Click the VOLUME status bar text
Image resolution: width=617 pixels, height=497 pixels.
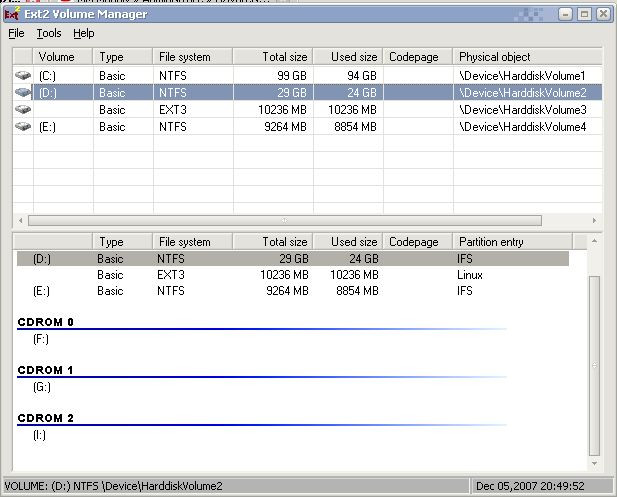(x=113, y=486)
